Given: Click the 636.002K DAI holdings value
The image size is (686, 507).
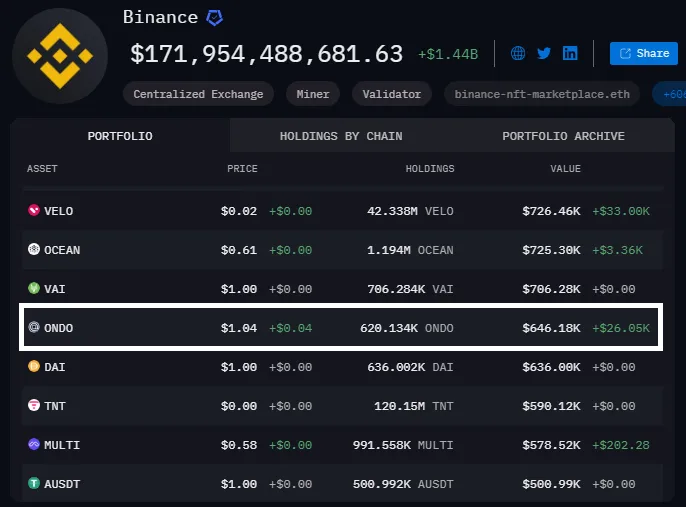Looking at the screenshot, I should tap(410, 367).
